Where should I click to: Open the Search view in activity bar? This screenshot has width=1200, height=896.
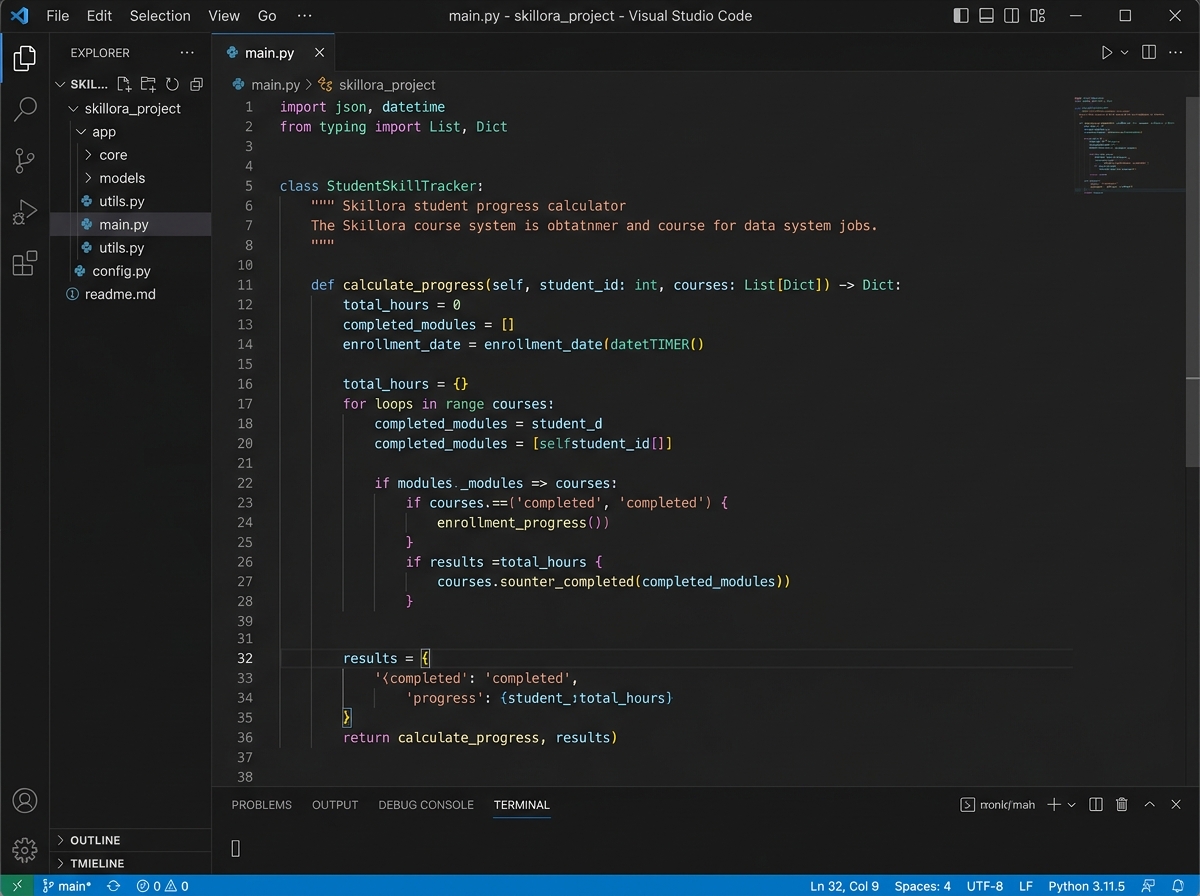(25, 109)
